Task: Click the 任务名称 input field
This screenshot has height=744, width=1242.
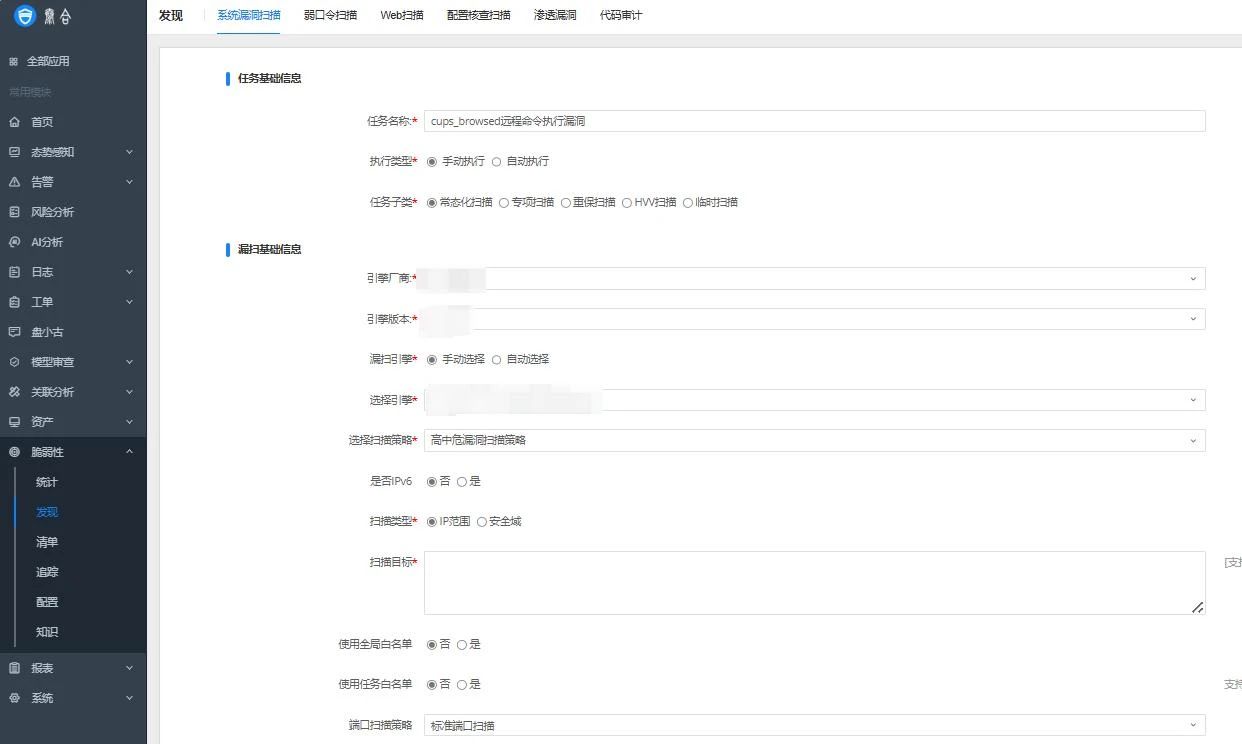Action: click(x=814, y=121)
